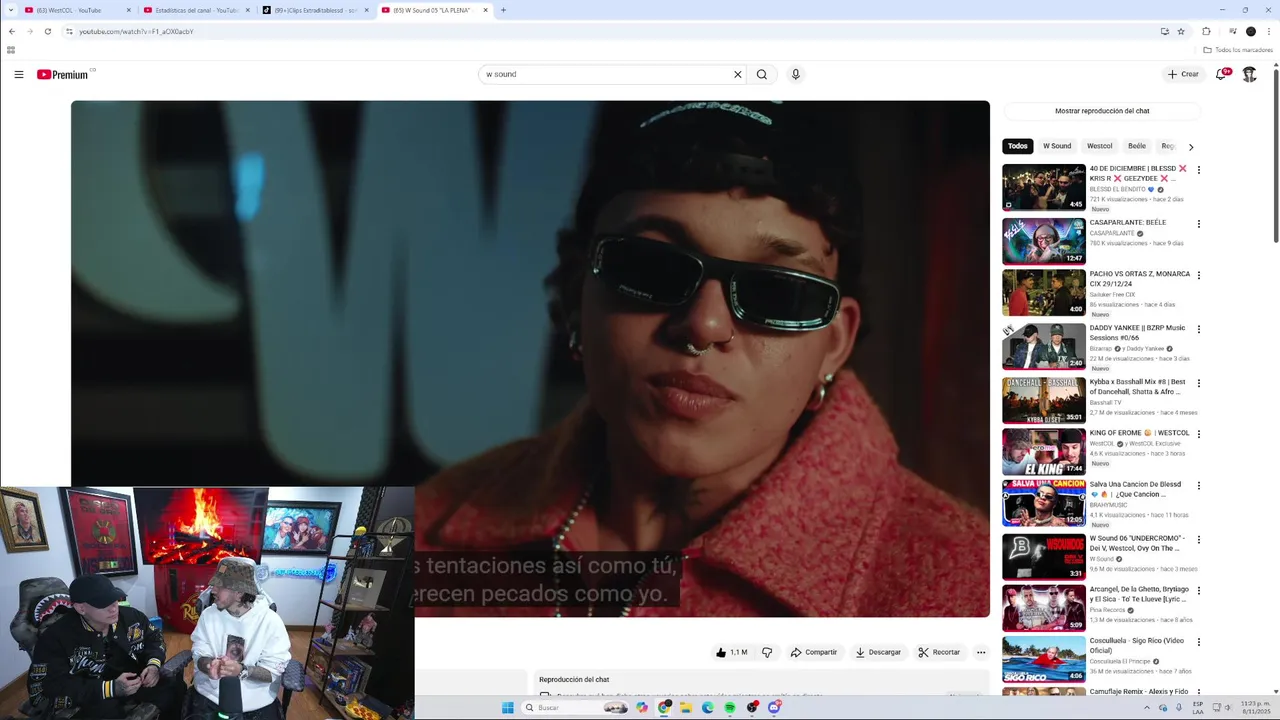Open options for W Sound 06 UNDERCROMO
The height and width of the screenshot is (720, 1280).
click(1198, 540)
